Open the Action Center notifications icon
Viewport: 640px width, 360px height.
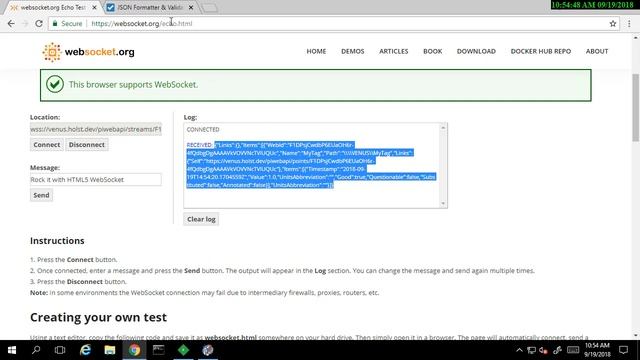[623, 350]
